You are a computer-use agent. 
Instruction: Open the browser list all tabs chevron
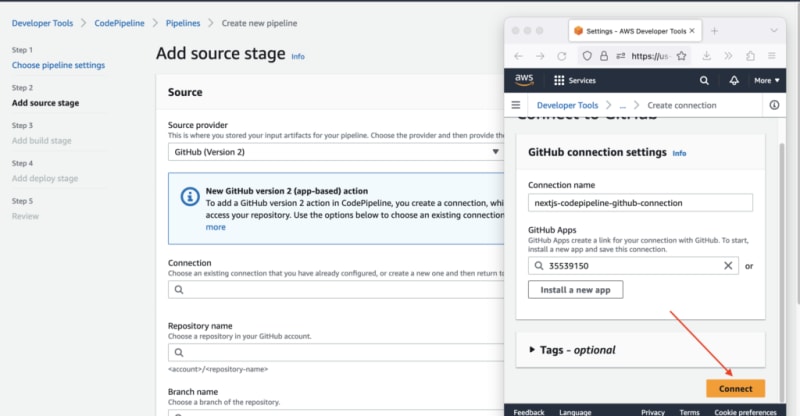pyautogui.click(x=774, y=31)
